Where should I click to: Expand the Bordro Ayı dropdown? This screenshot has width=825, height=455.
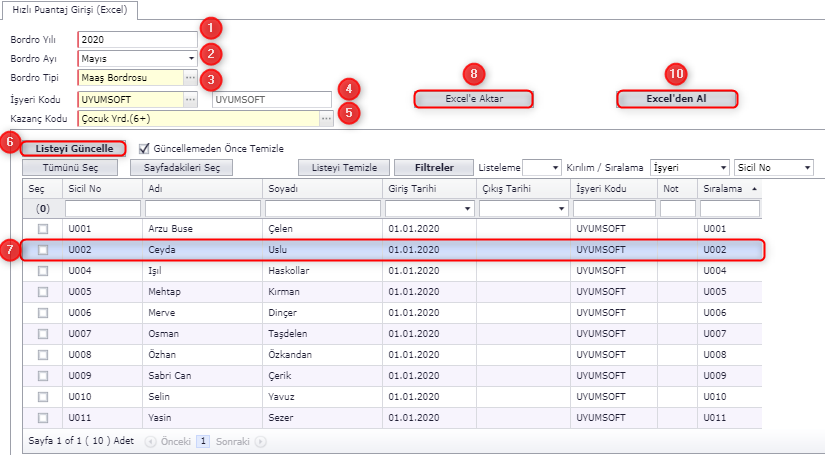(190, 58)
